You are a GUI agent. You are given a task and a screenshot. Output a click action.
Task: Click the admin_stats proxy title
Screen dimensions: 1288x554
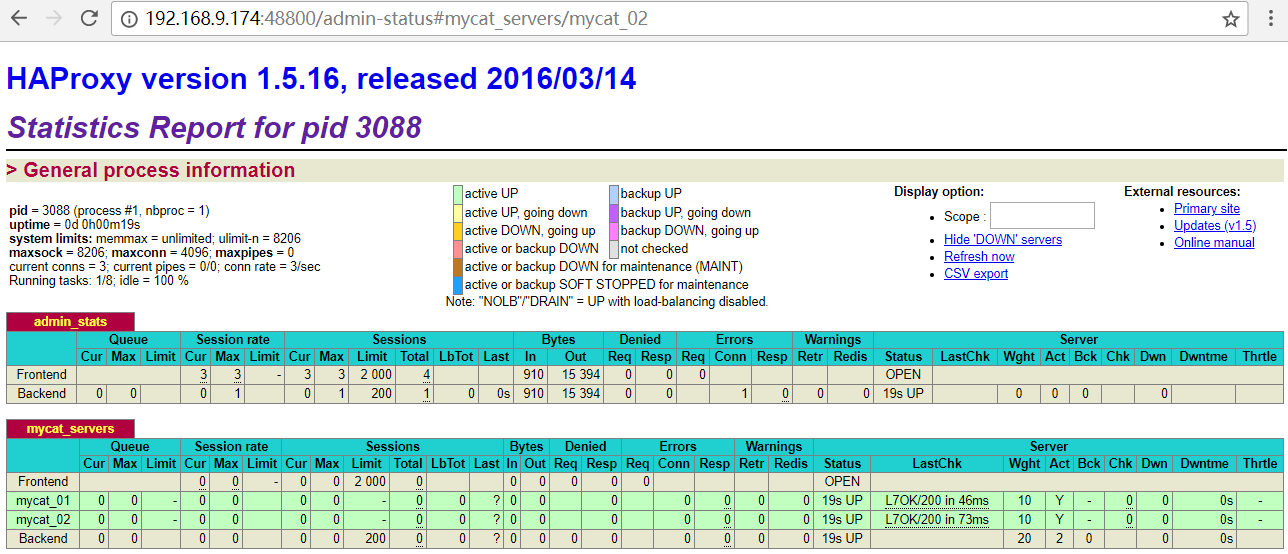tap(69, 321)
